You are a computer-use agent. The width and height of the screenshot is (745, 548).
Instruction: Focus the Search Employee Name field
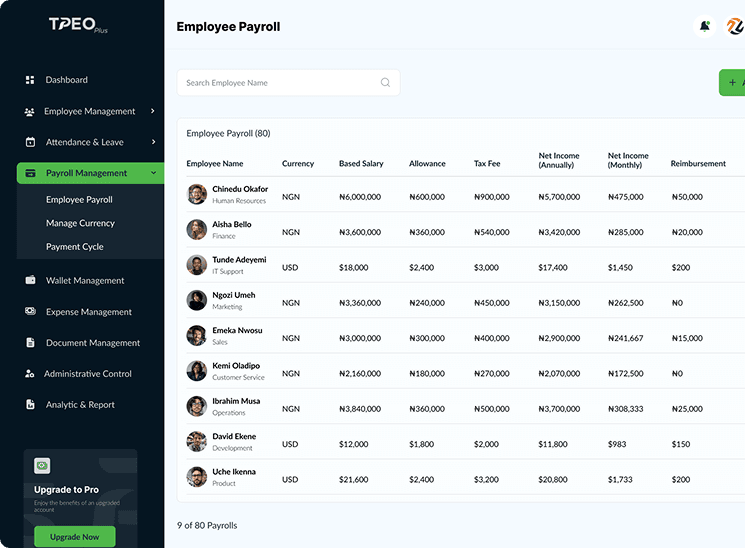point(280,83)
